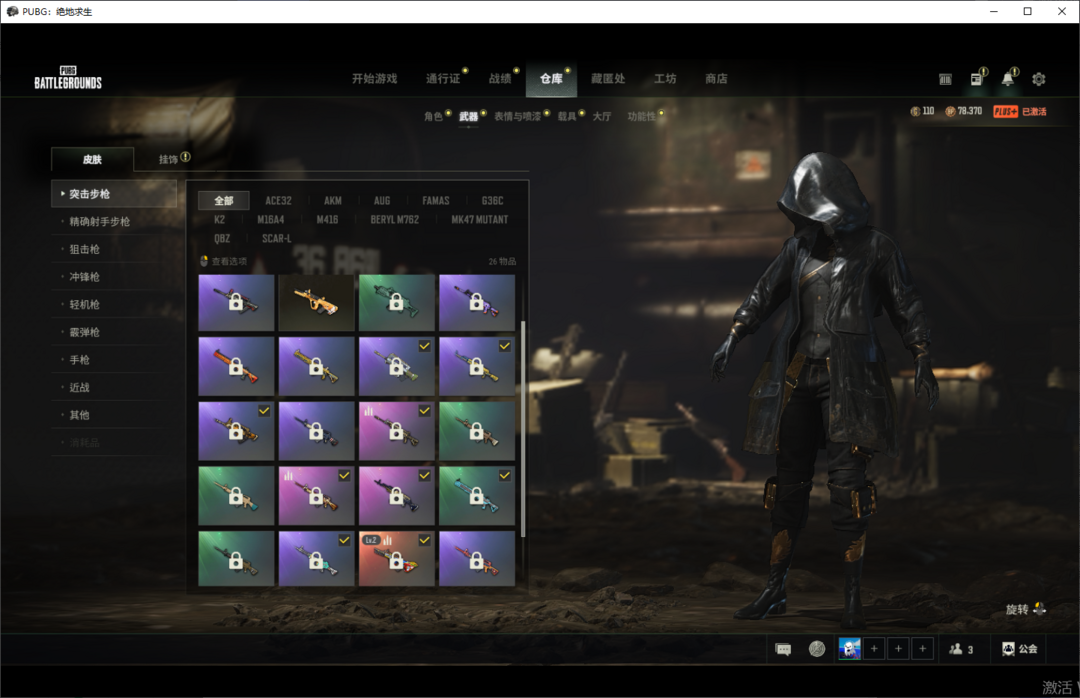Filter skins by SCAR-L

pyautogui.click(x=276, y=238)
